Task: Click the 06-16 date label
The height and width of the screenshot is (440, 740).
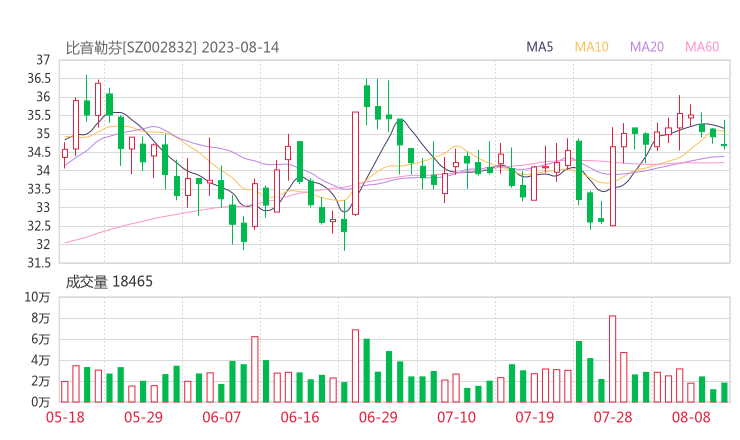Action: tap(300, 417)
